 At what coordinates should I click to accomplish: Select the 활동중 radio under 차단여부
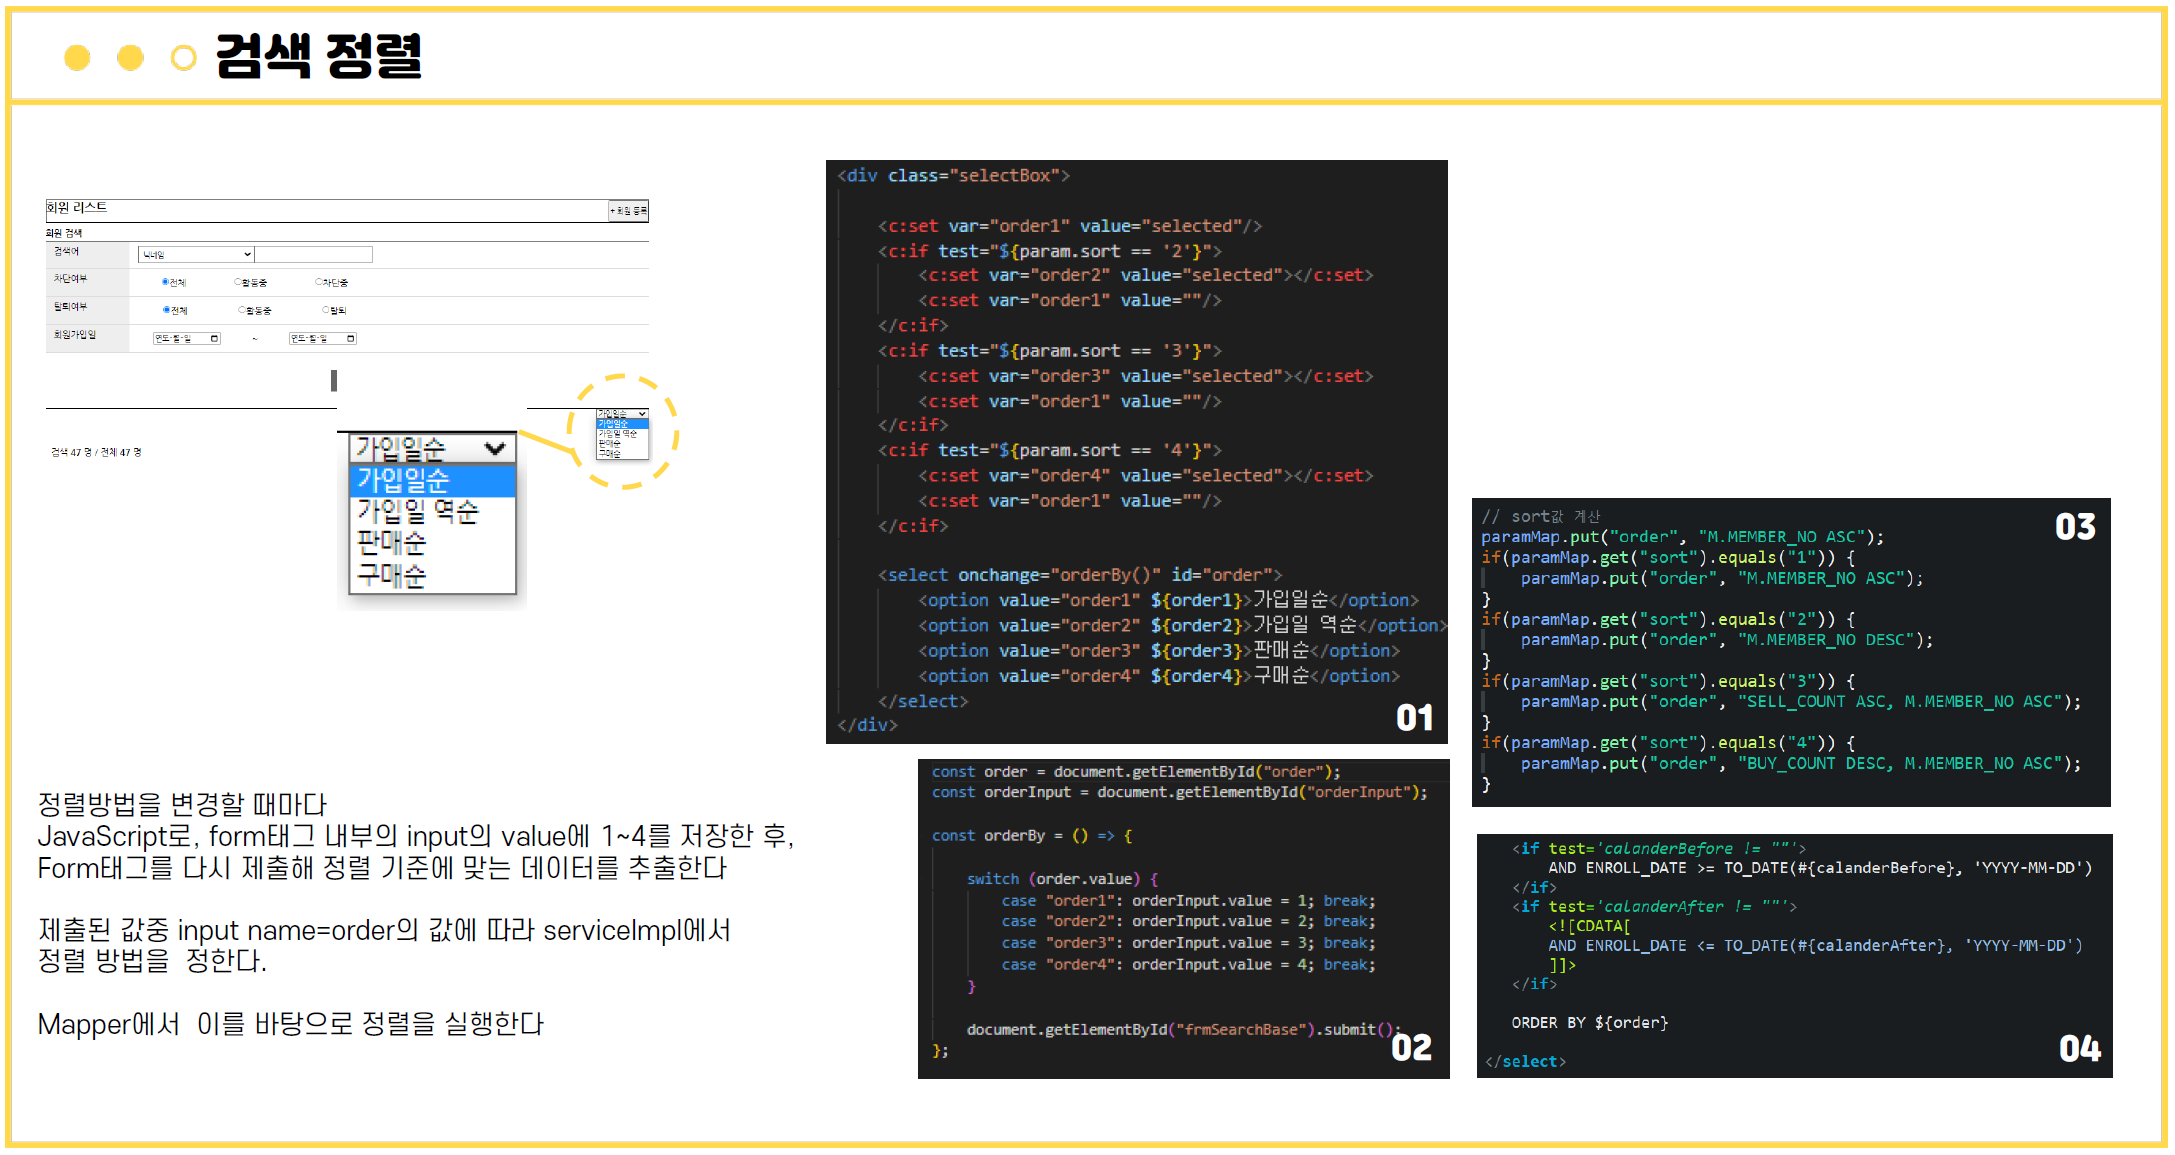(236, 281)
